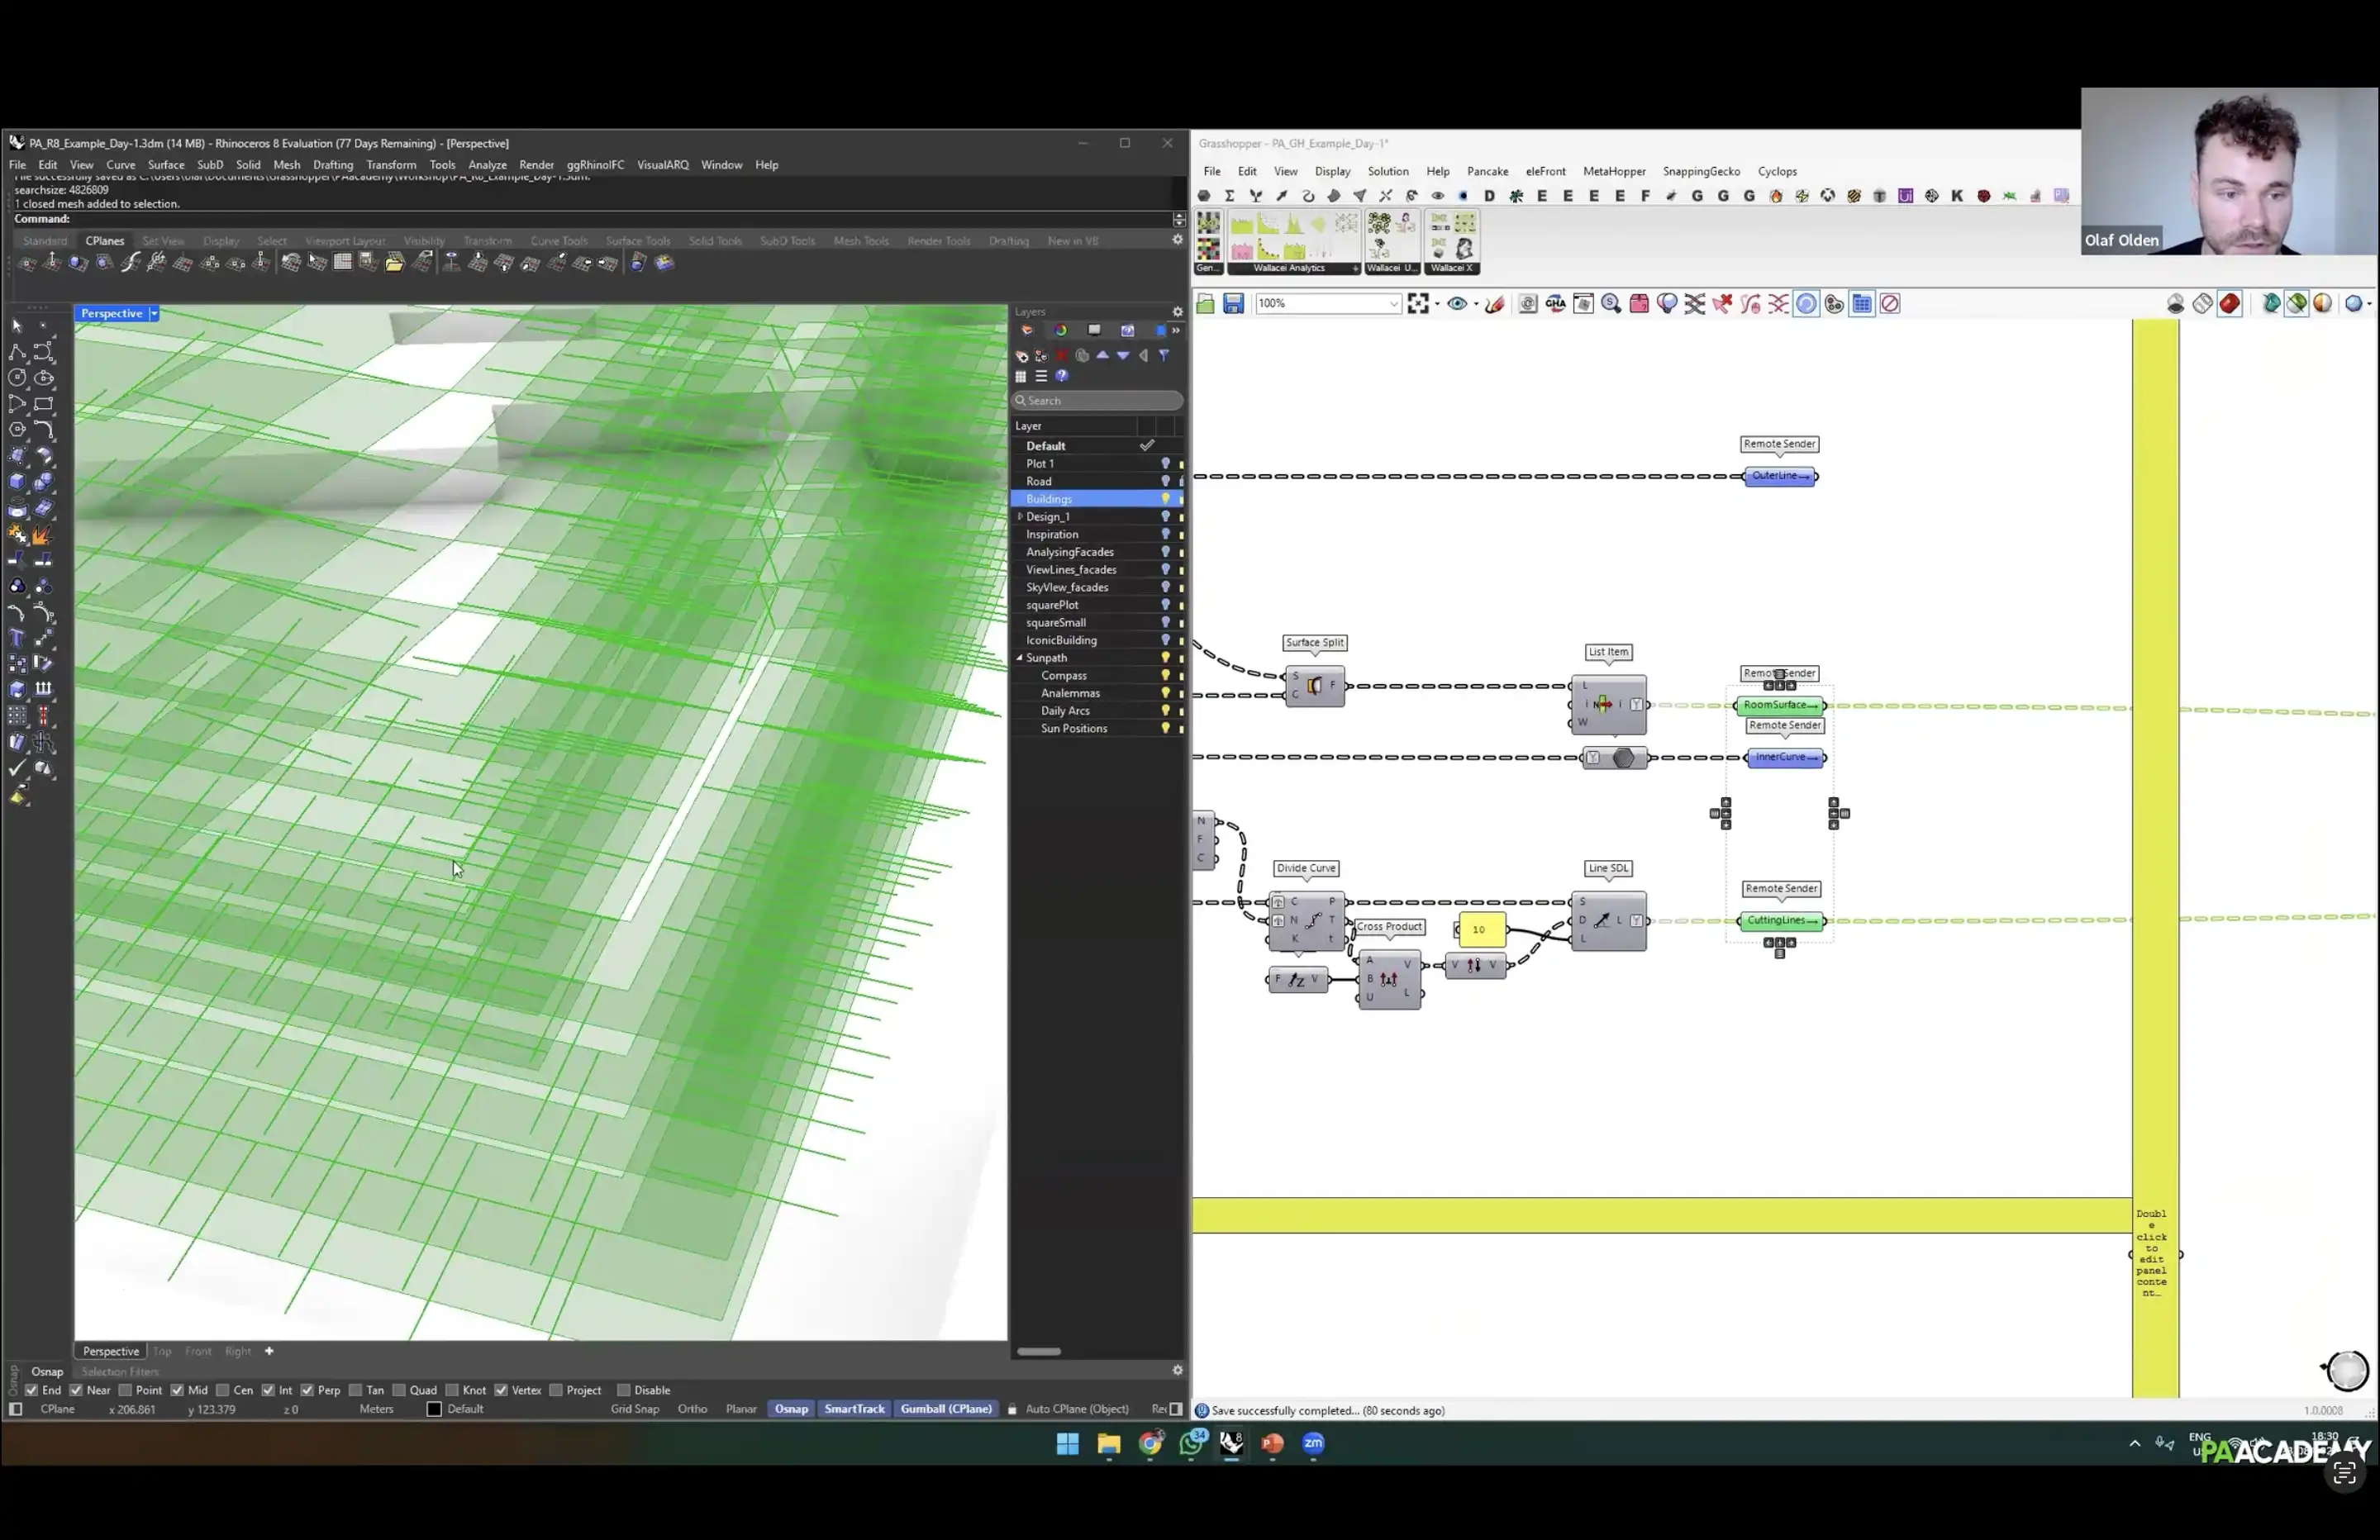The image size is (2380, 1540).
Task: Click the Grasshopper save icon
Action: (1233, 304)
